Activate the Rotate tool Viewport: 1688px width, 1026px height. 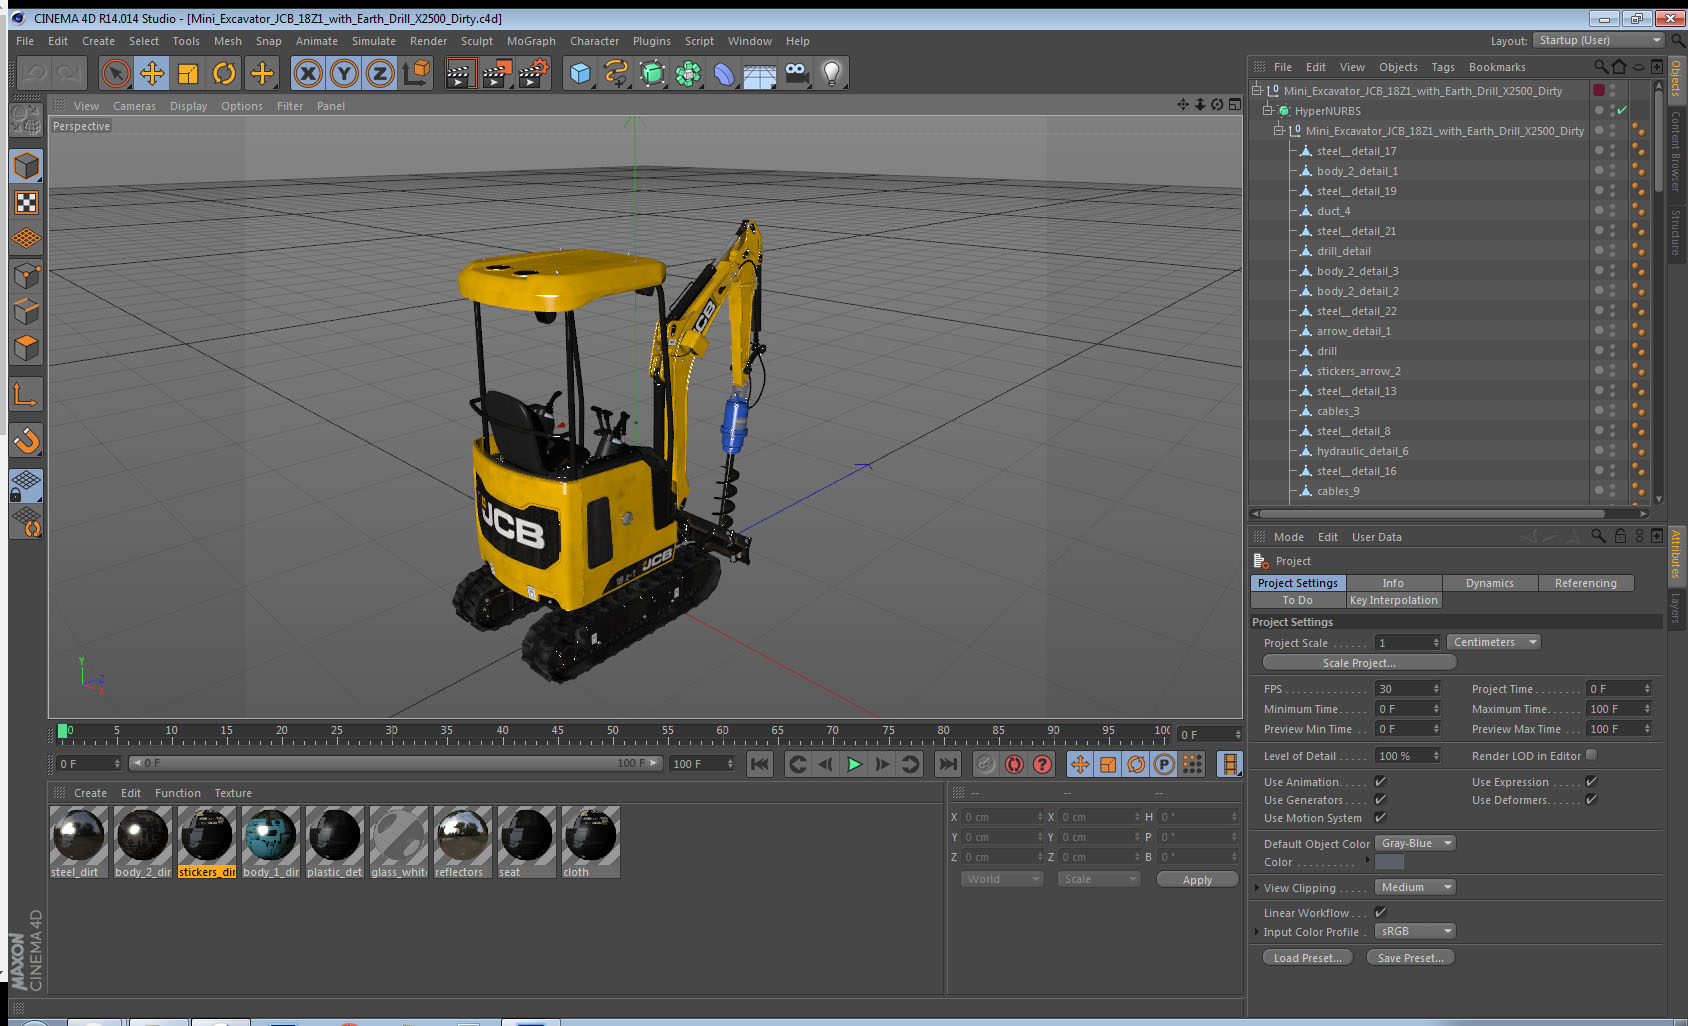pos(224,73)
